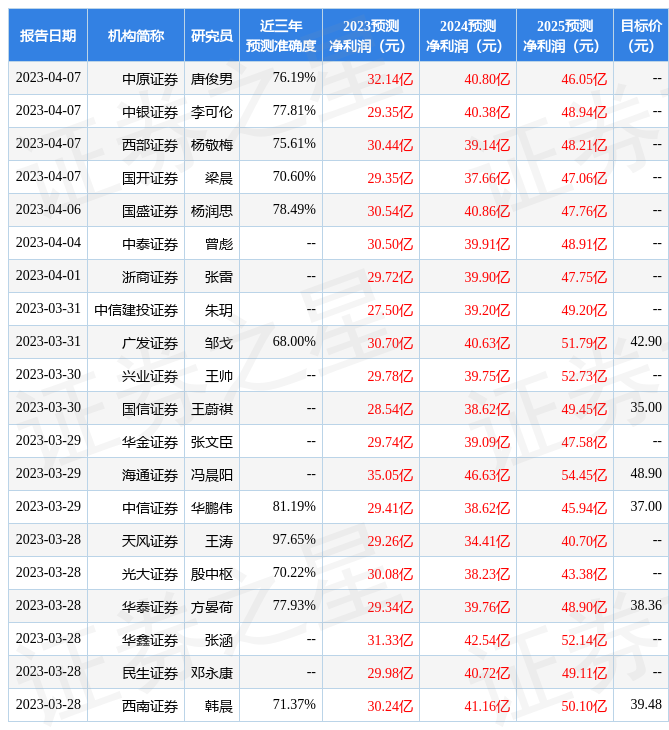This screenshot has width=669, height=730.
Task: Click the 机构简称 column header
Action: [136, 35]
